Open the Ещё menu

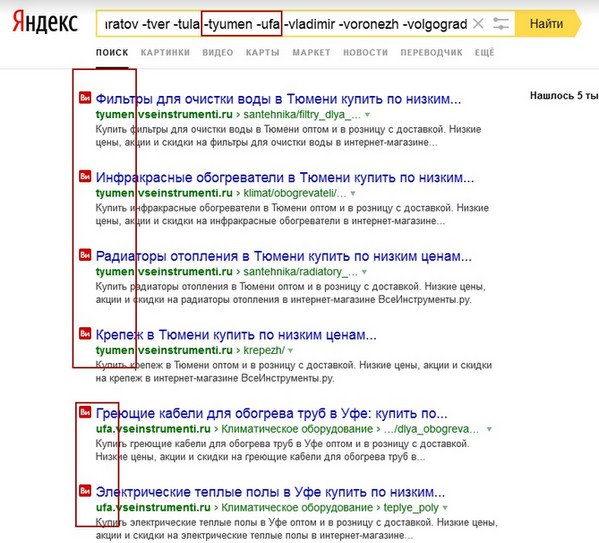coord(484,53)
